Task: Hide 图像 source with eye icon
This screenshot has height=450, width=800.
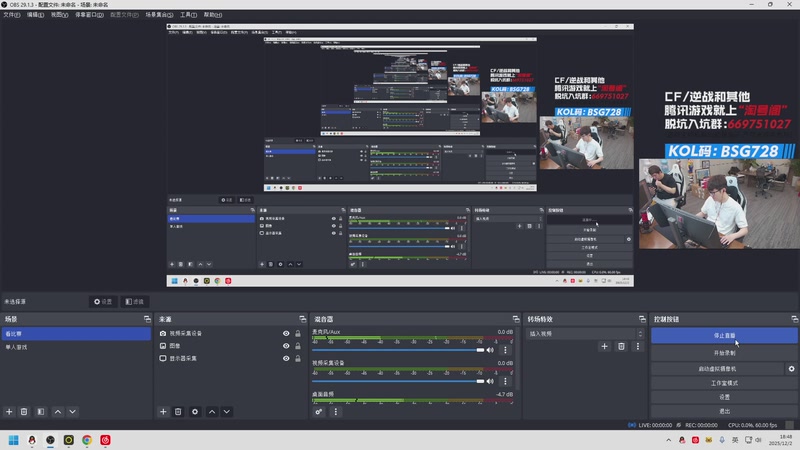Action: [286, 346]
